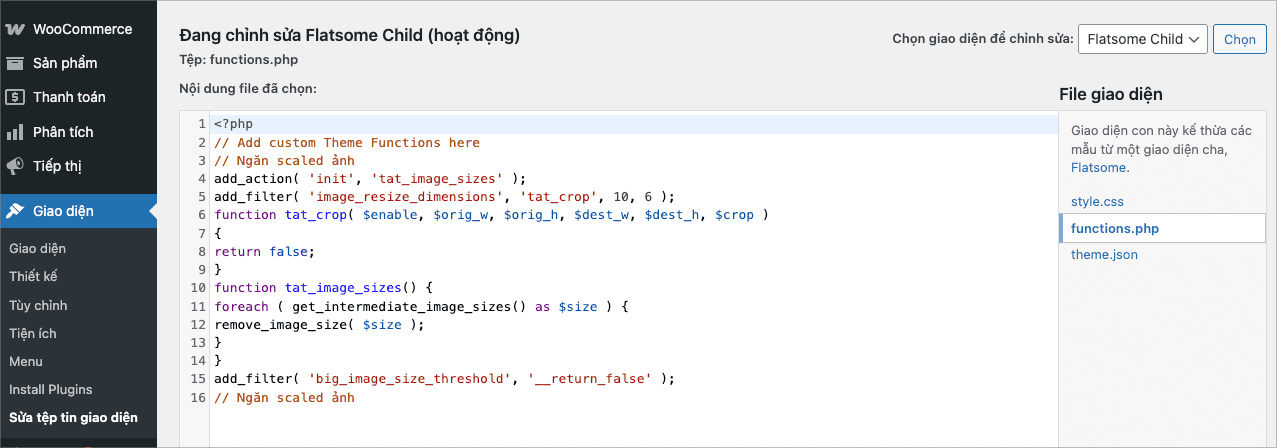
Task: Click the Sản phẩm archive icon
Action: (15, 63)
